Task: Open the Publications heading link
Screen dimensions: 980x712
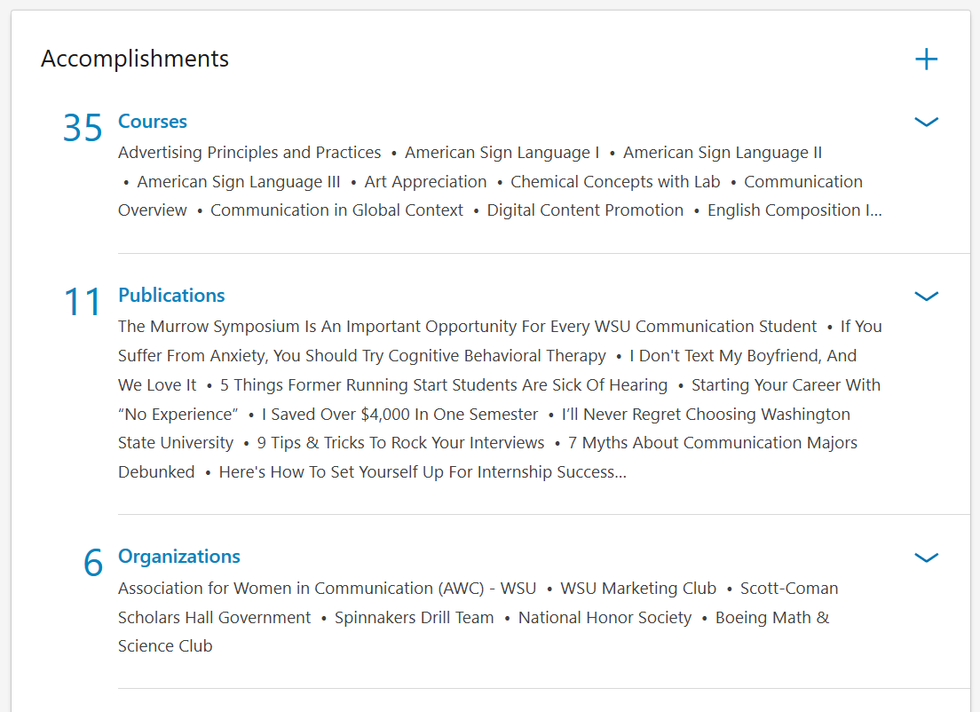Action: [x=171, y=295]
